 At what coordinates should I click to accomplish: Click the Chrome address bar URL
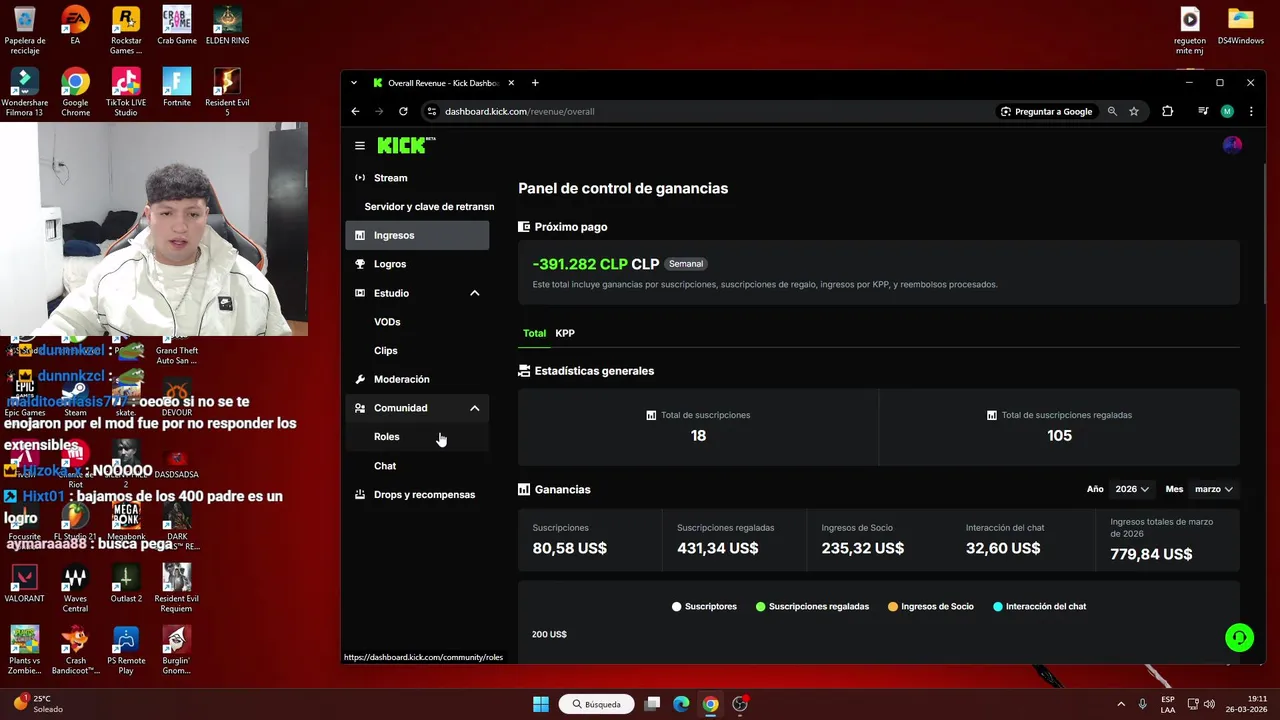point(520,111)
